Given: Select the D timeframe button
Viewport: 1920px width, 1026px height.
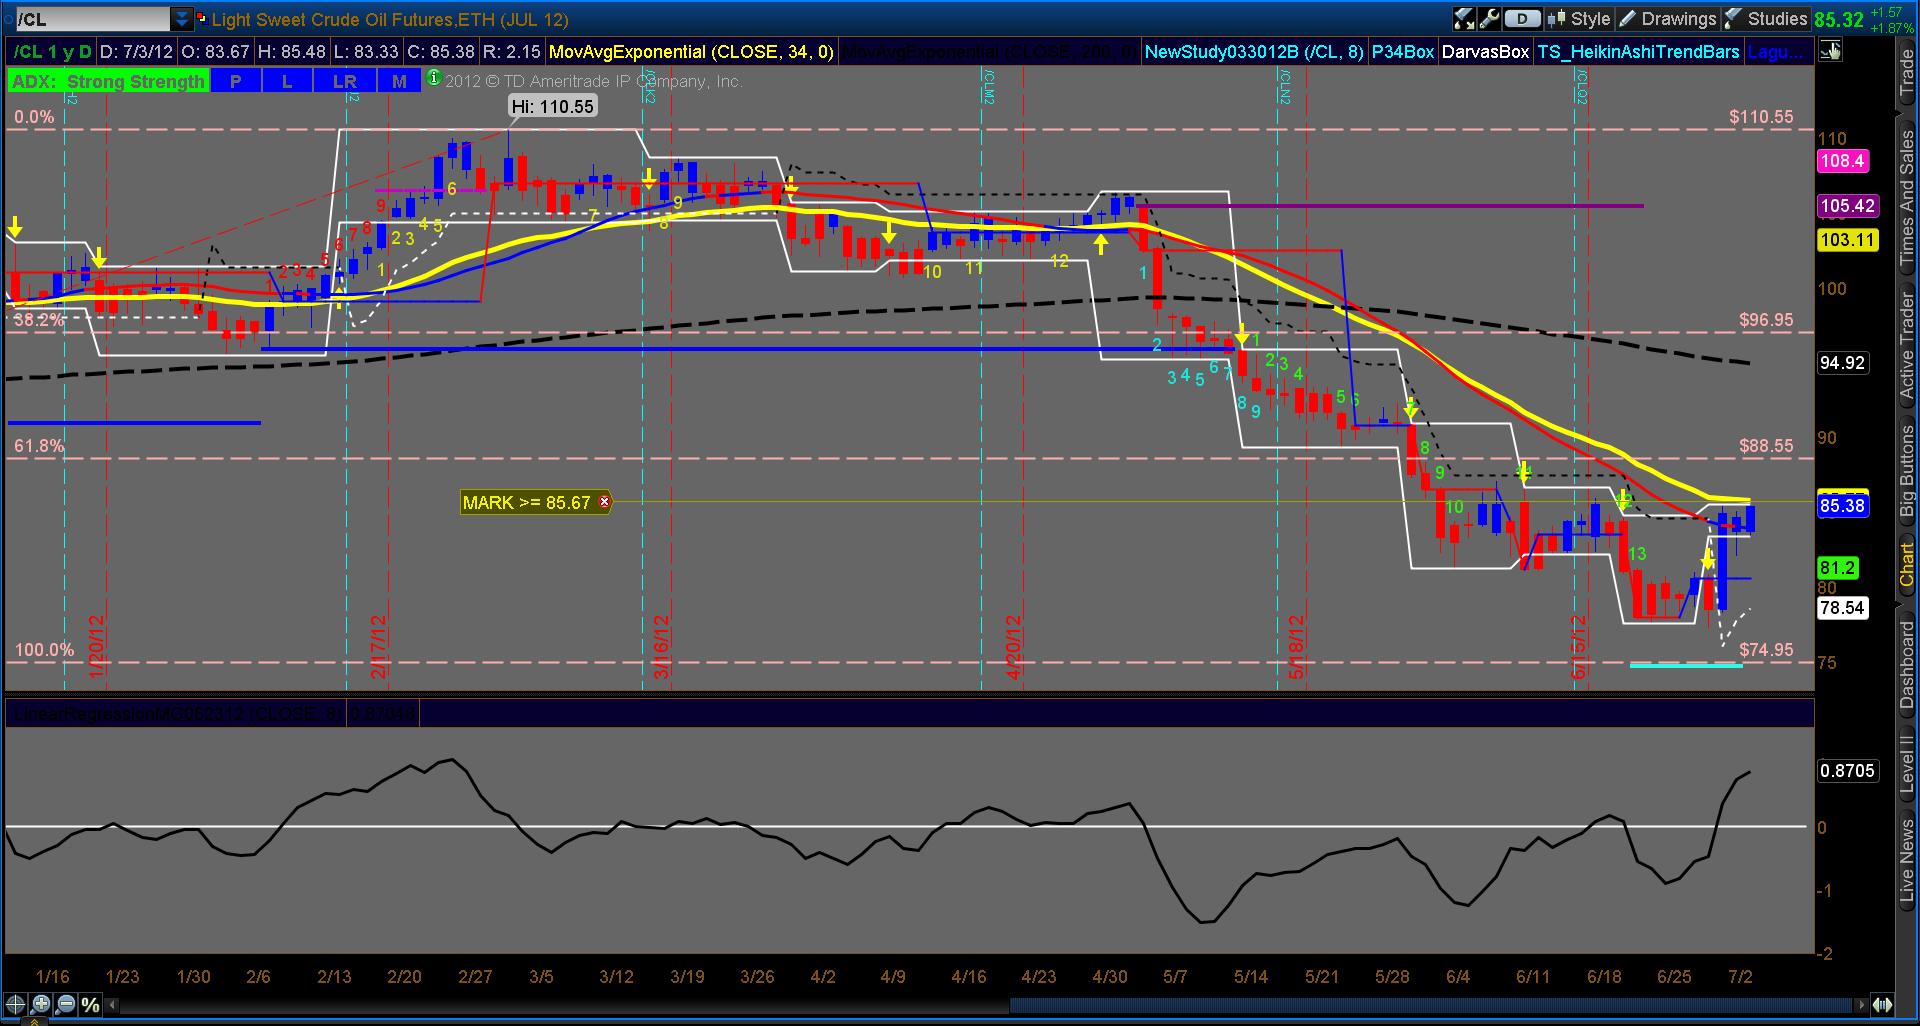Looking at the screenshot, I should pyautogui.click(x=1522, y=19).
